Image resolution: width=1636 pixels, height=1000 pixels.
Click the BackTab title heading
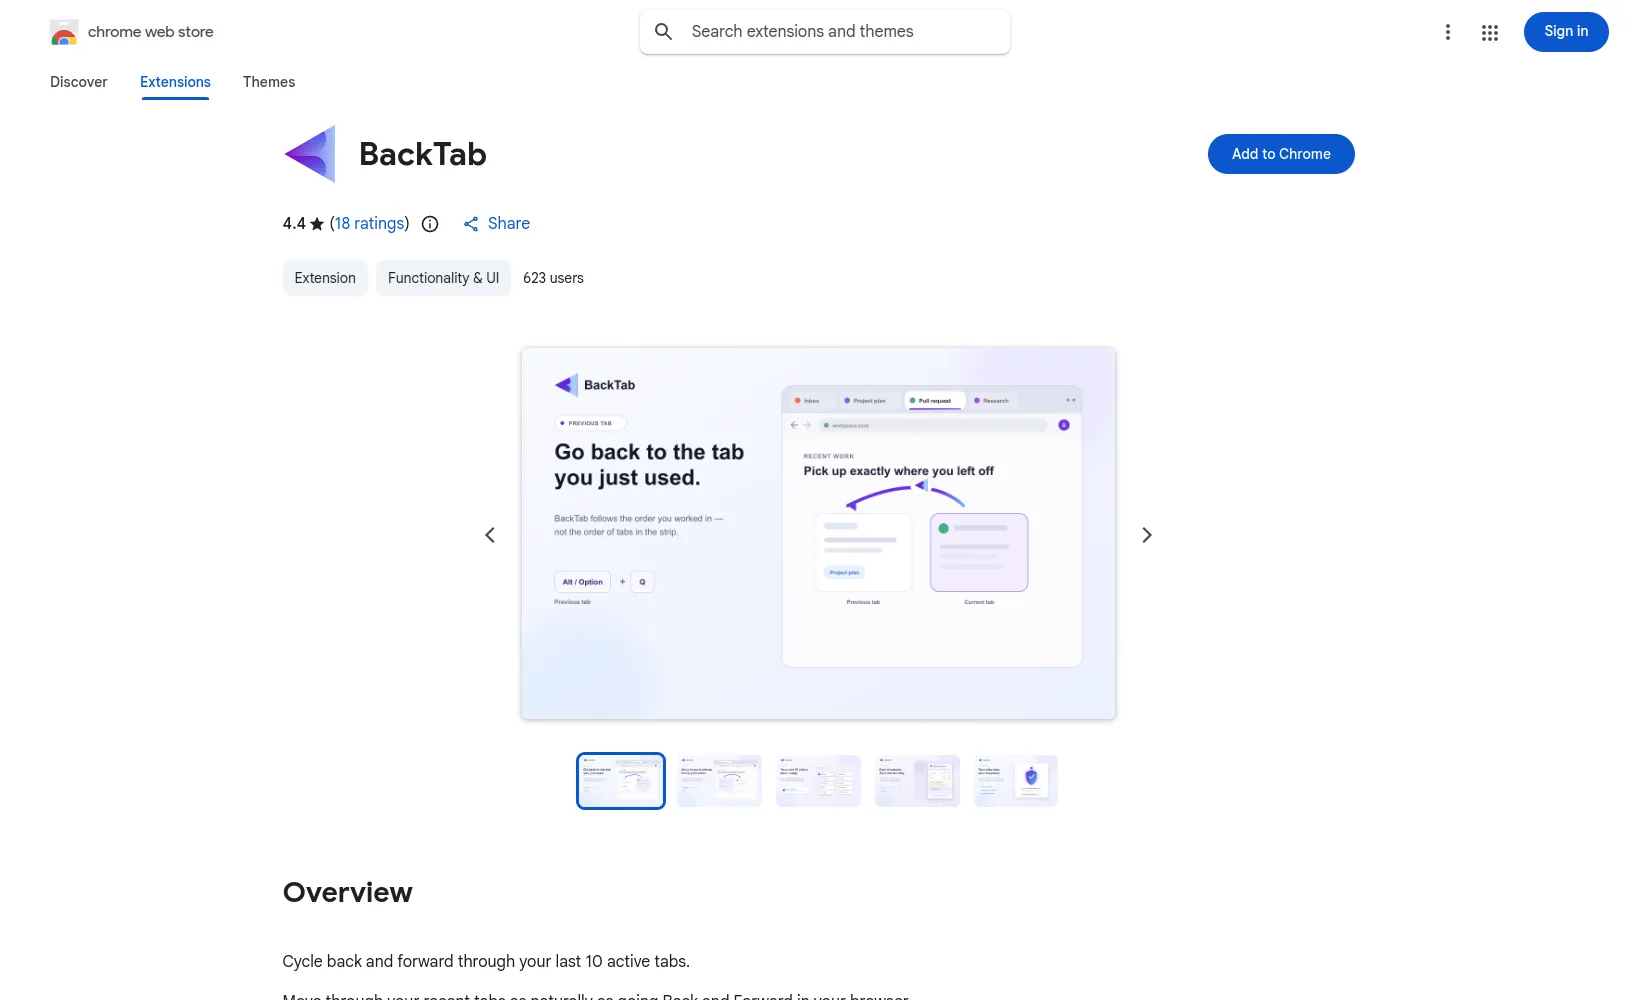click(x=423, y=154)
